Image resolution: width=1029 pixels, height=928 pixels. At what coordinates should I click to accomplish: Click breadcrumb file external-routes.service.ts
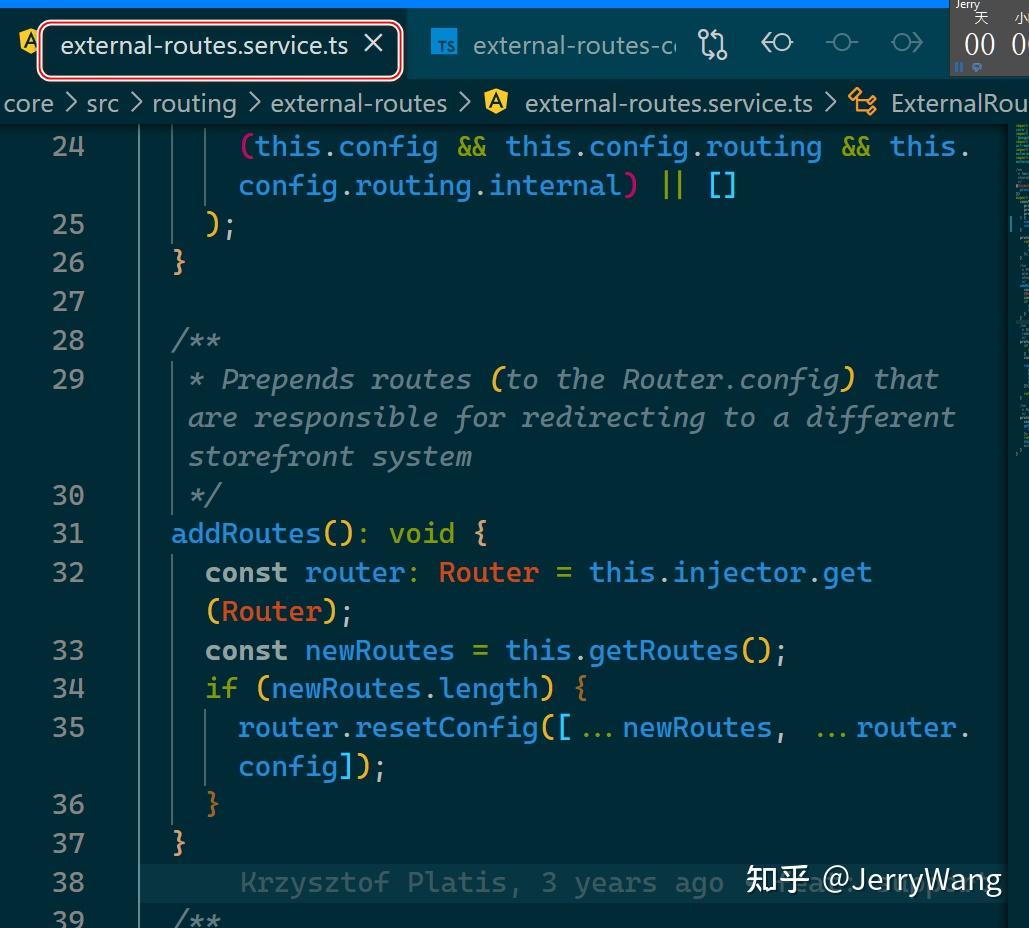668,104
